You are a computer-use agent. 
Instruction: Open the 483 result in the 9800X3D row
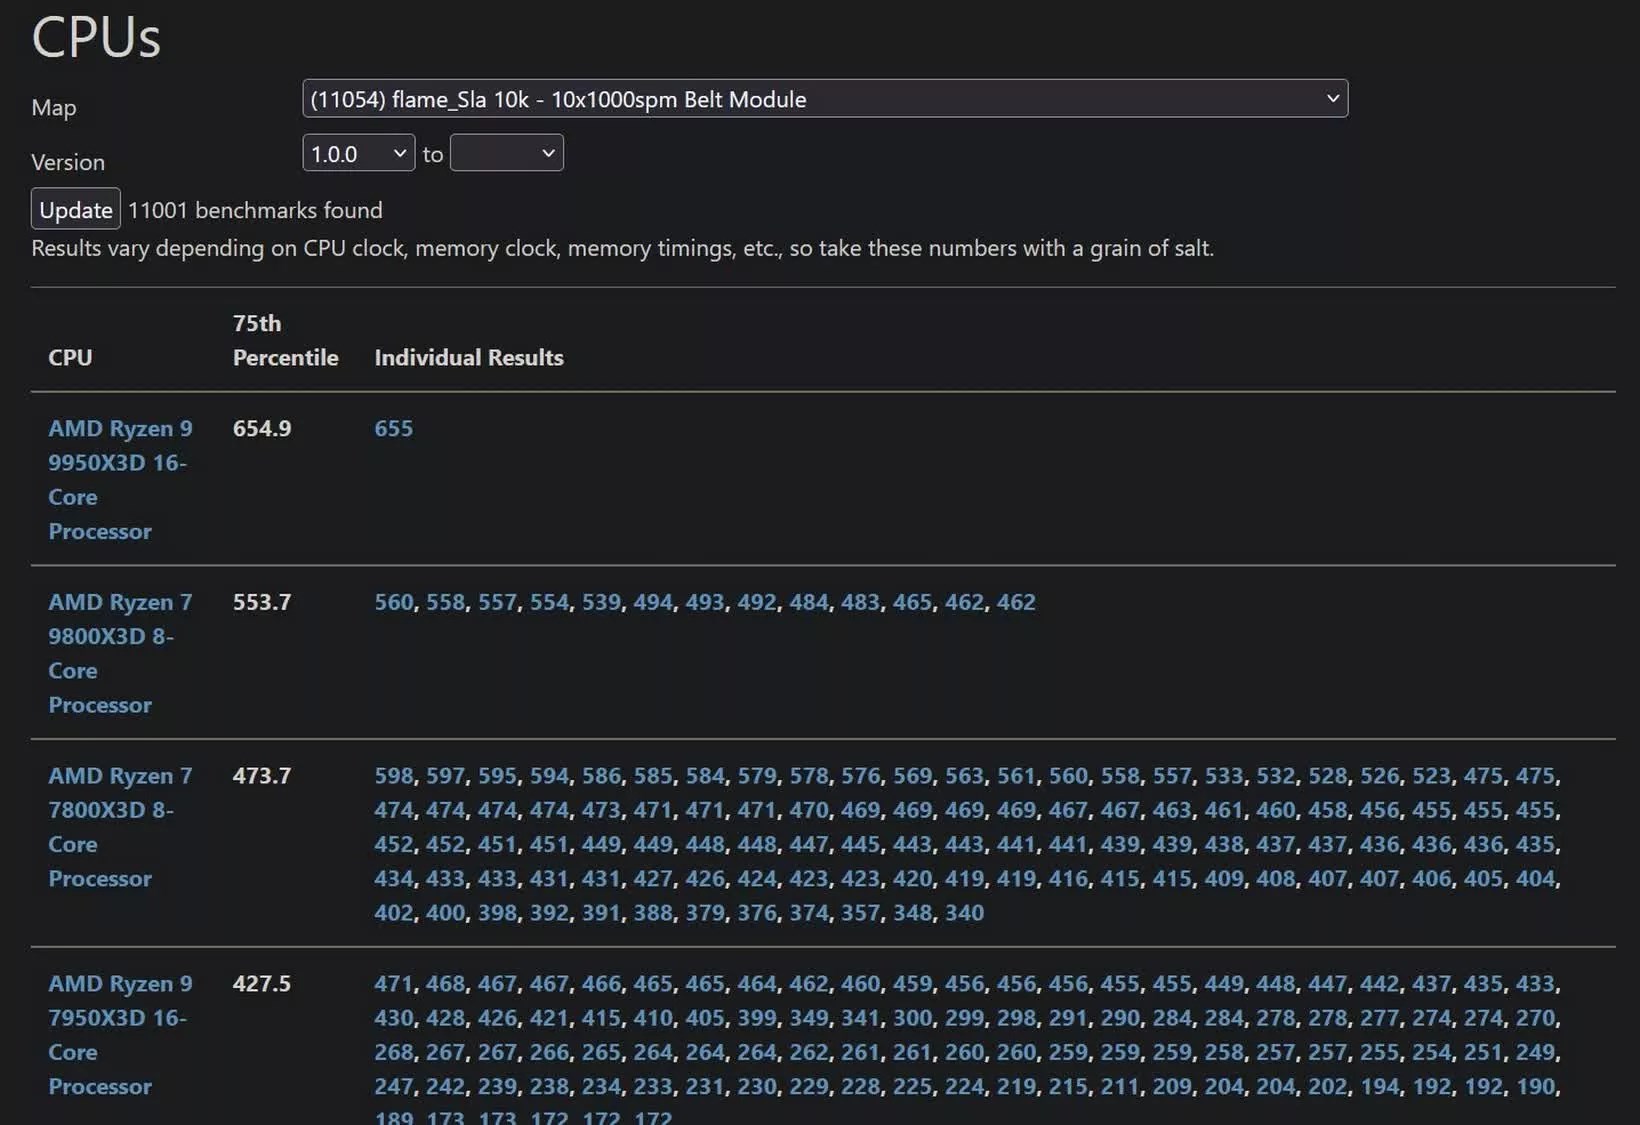click(860, 602)
